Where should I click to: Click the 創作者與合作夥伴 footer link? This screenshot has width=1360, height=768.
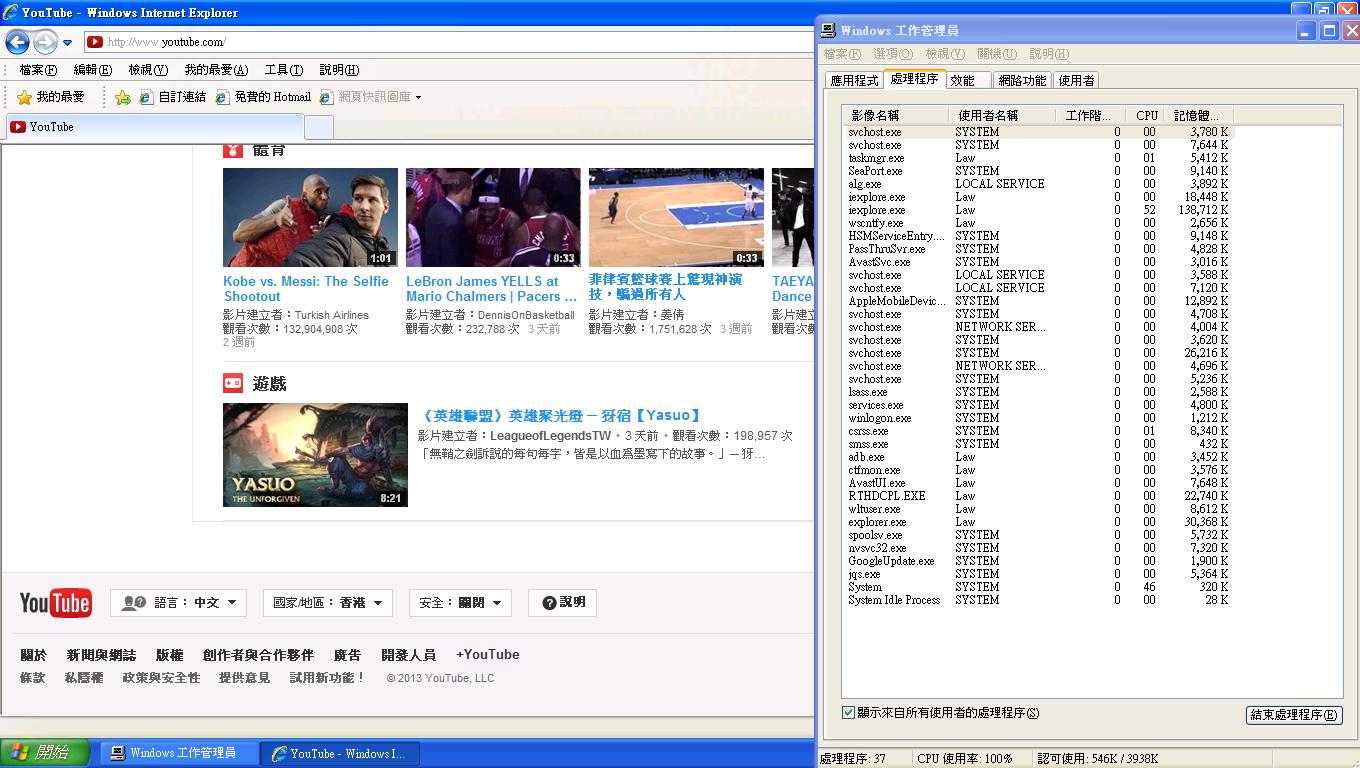[x=258, y=655]
